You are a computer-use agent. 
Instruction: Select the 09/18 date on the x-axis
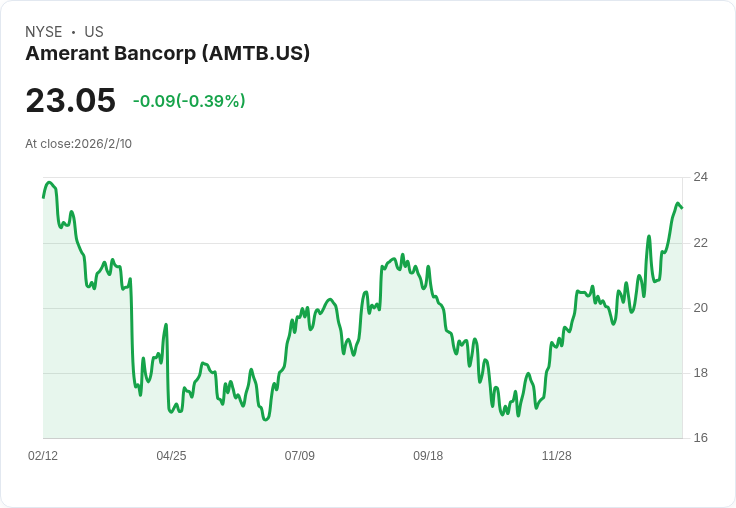(x=428, y=455)
